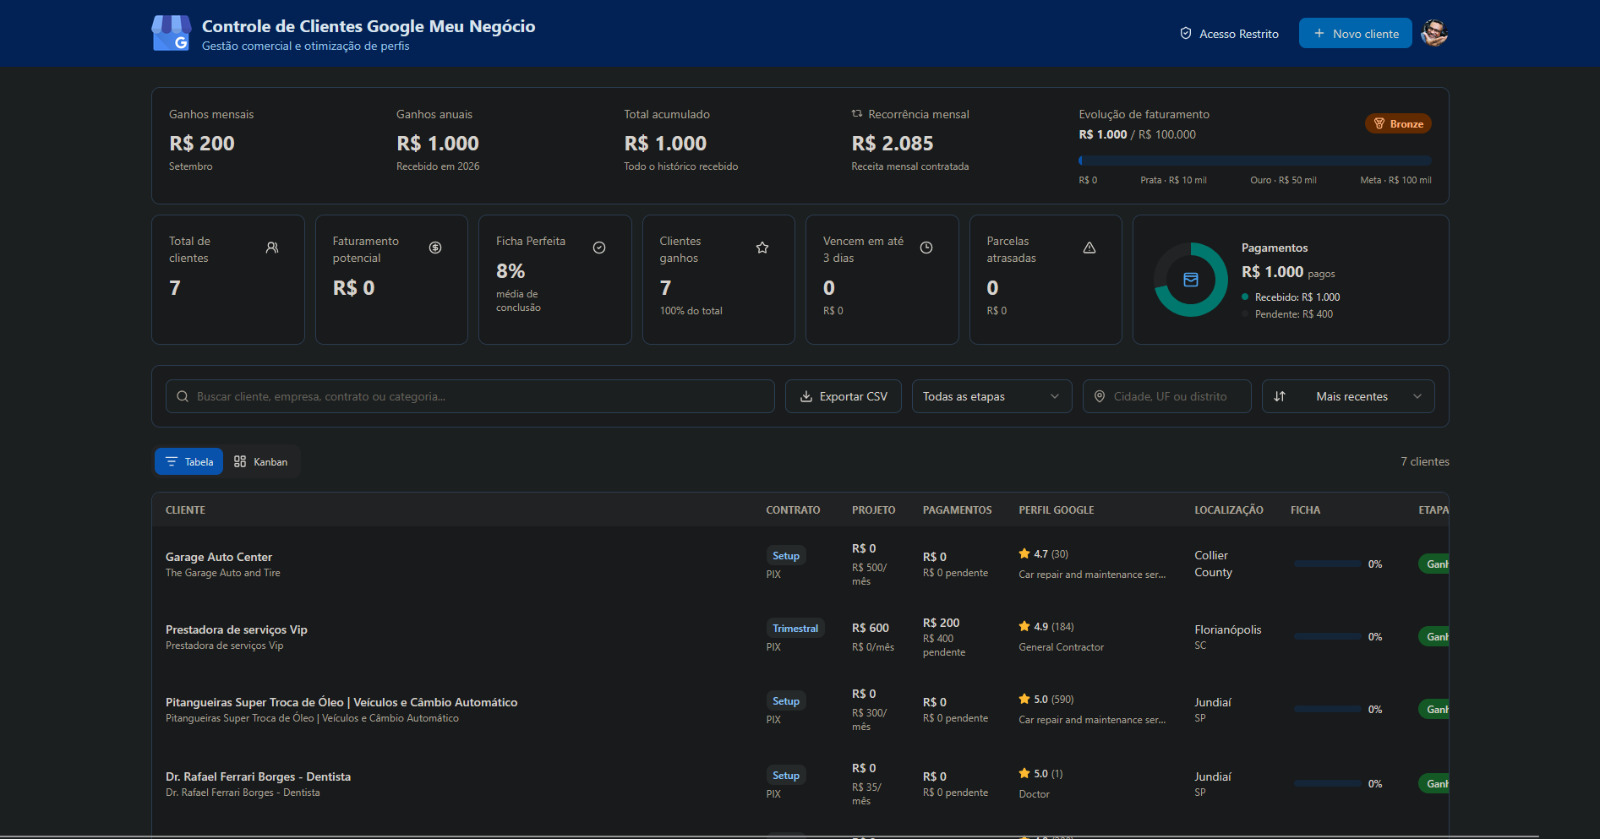
Task: Focus the Cidade, UF ou distrito field
Action: pos(1167,396)
